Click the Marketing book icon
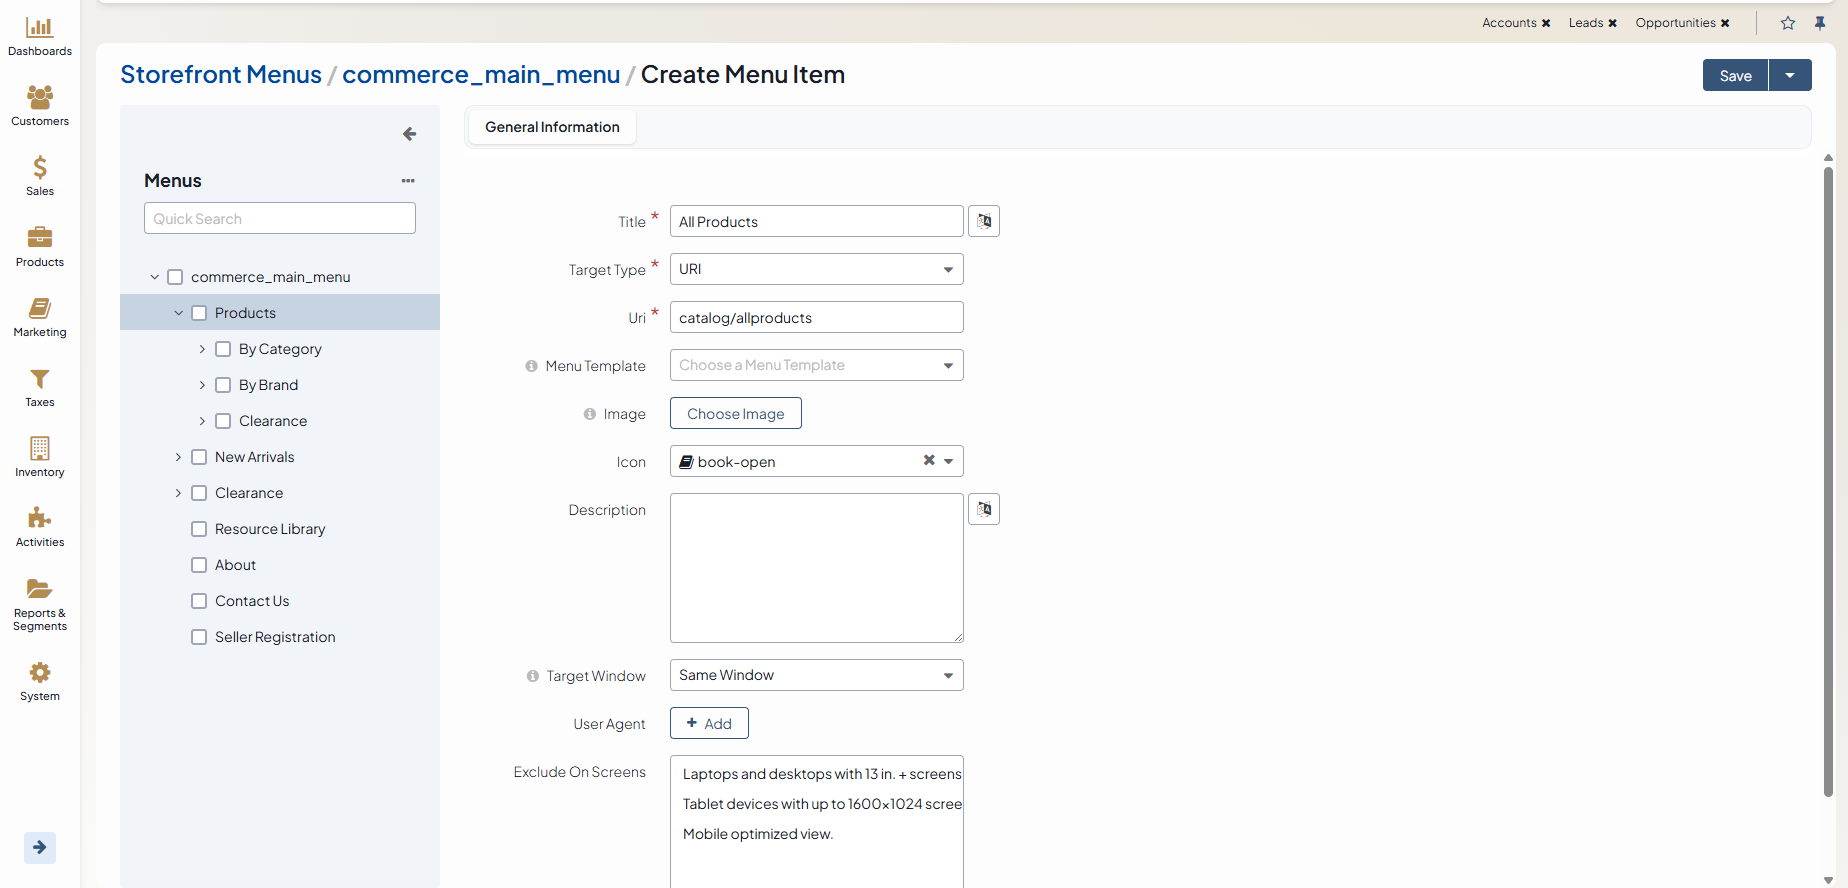Viewport: 1848px width, 888px height. pyautogui.click(x=40, y=309)
